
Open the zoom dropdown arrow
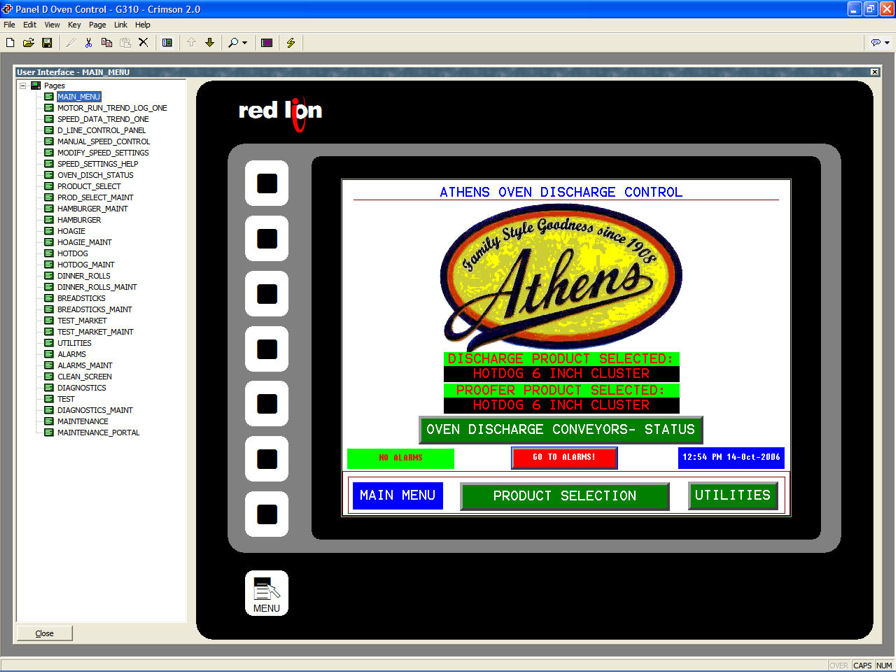tap(245, 43)
